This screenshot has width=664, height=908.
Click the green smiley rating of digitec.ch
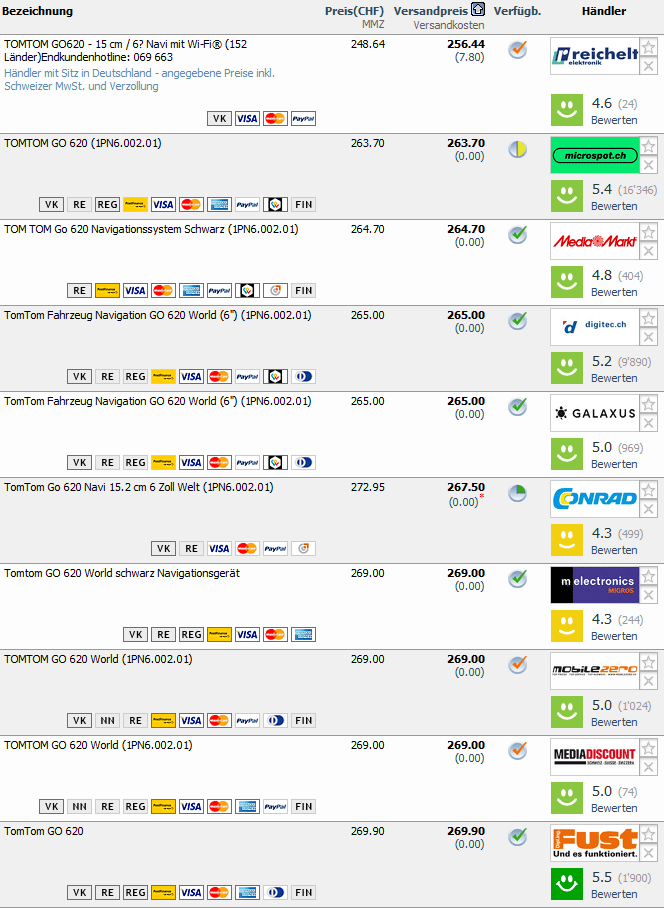[567, 368]
